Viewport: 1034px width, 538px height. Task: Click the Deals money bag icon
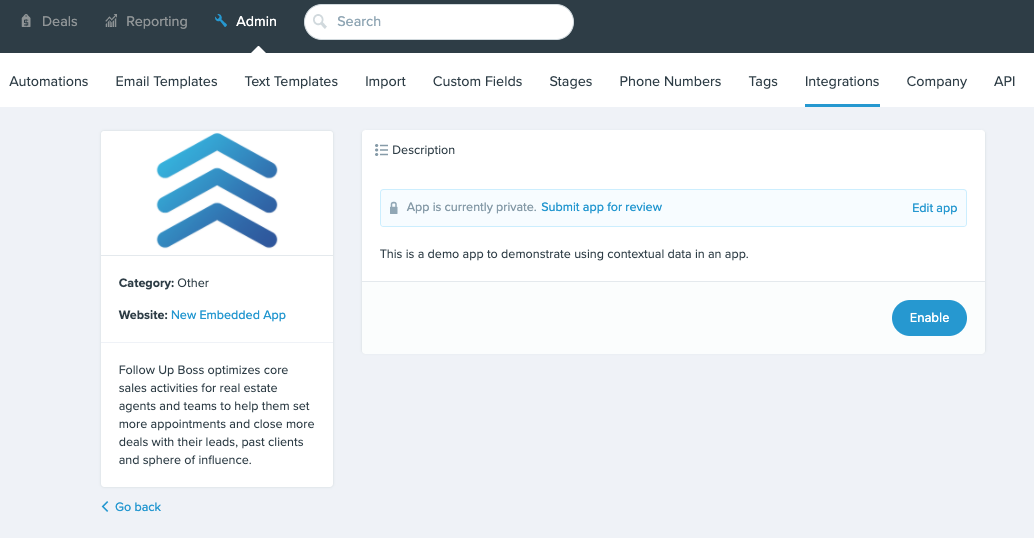click(x=26, y=21)
